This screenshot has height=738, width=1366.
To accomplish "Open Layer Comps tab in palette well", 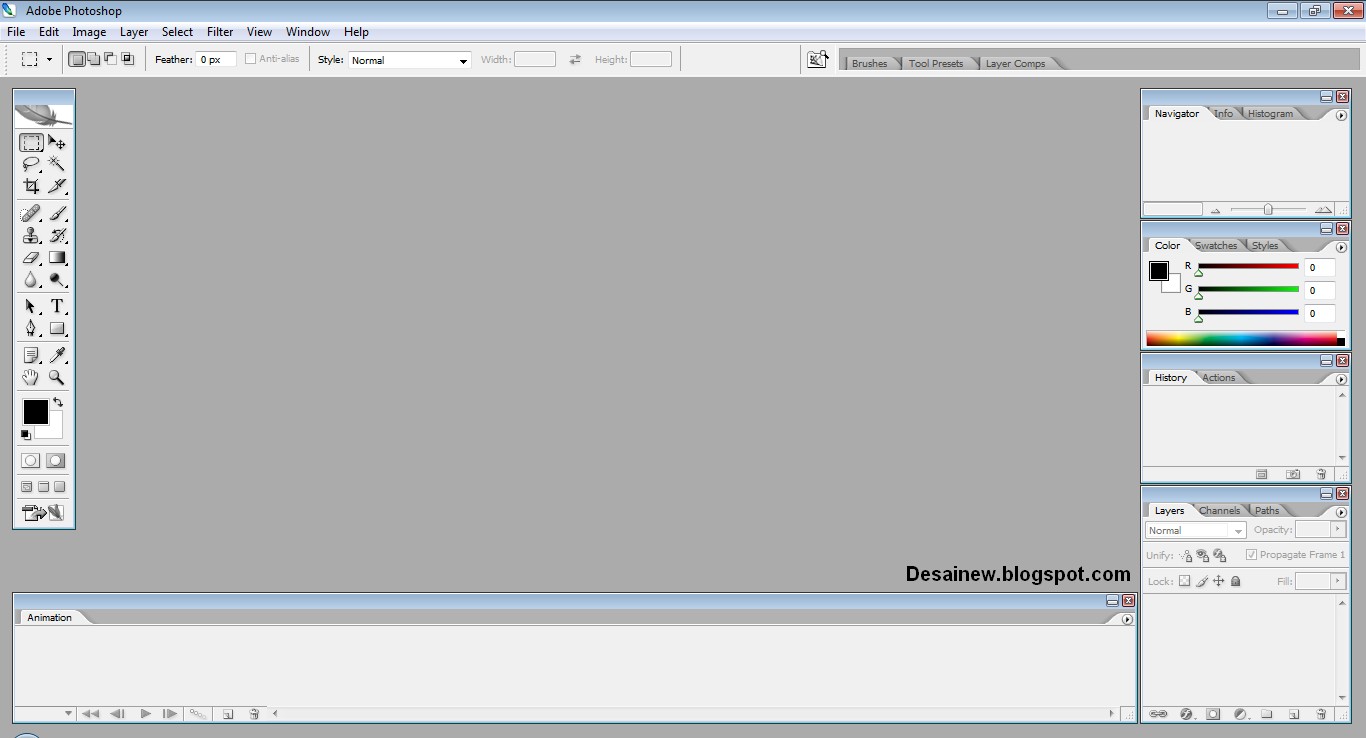I will [x=1015, y=63].
